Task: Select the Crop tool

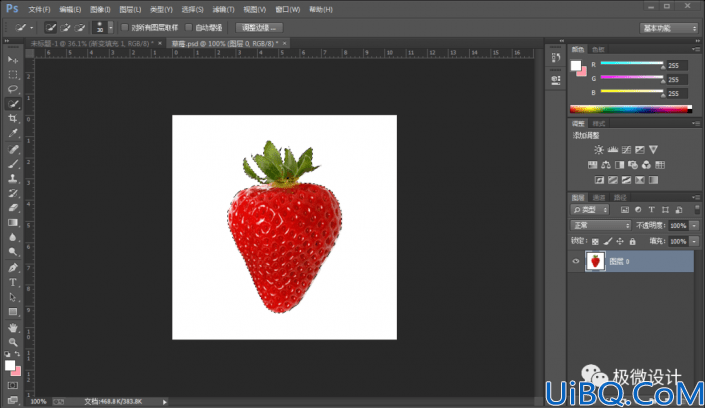Action: click(x=13, y=118)
